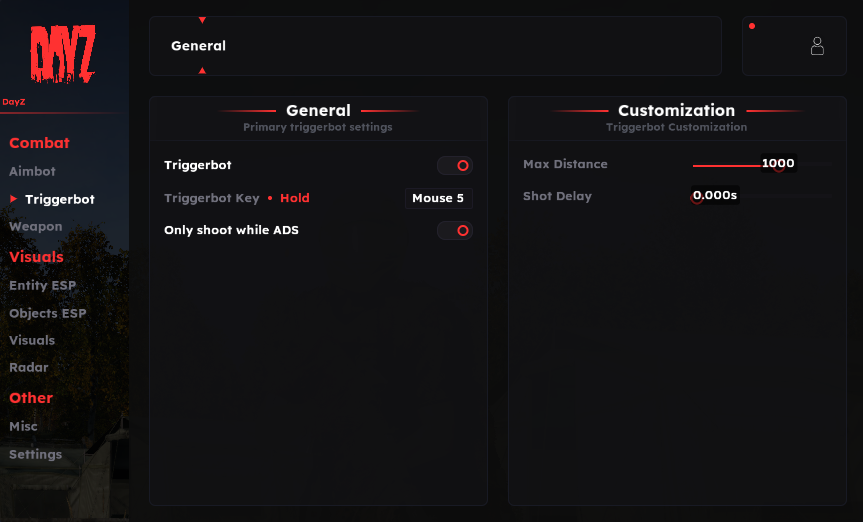This screenshot has width=863, height=522.
Task: Click the down triangle above General tab
Action: pos(202,20)
